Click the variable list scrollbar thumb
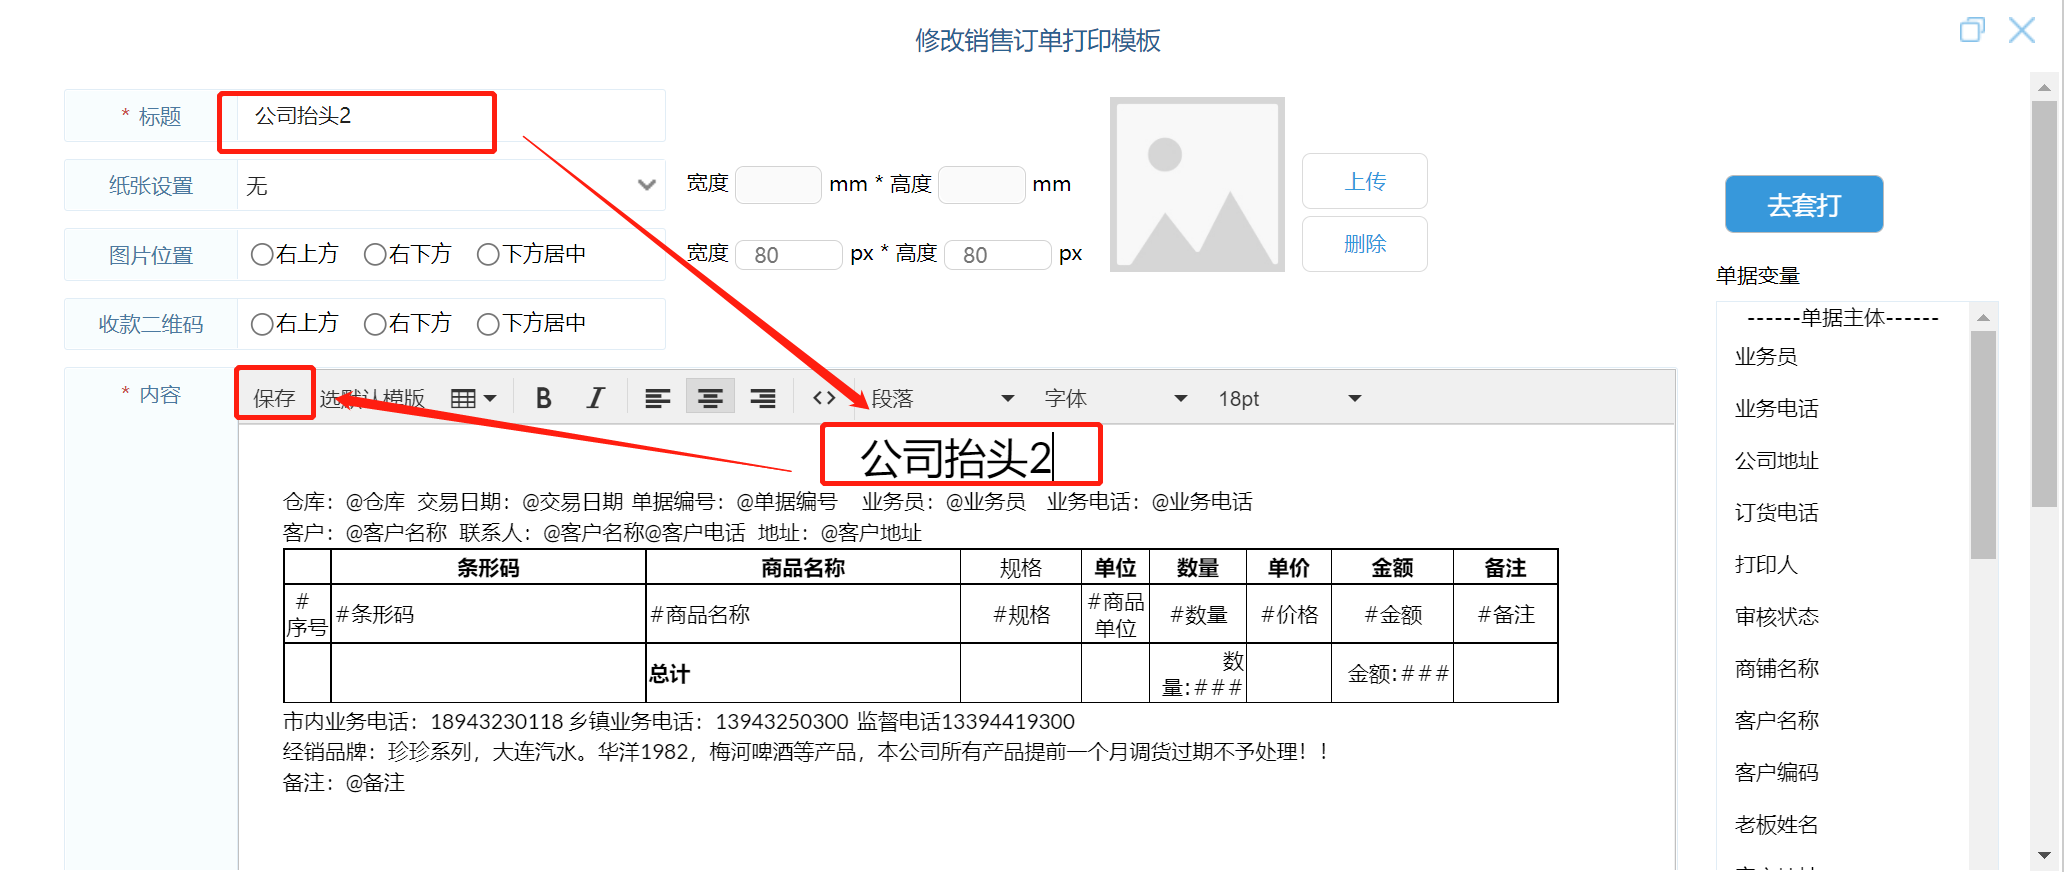This screenshot has width=2064, height=872. click(1983, 445)
